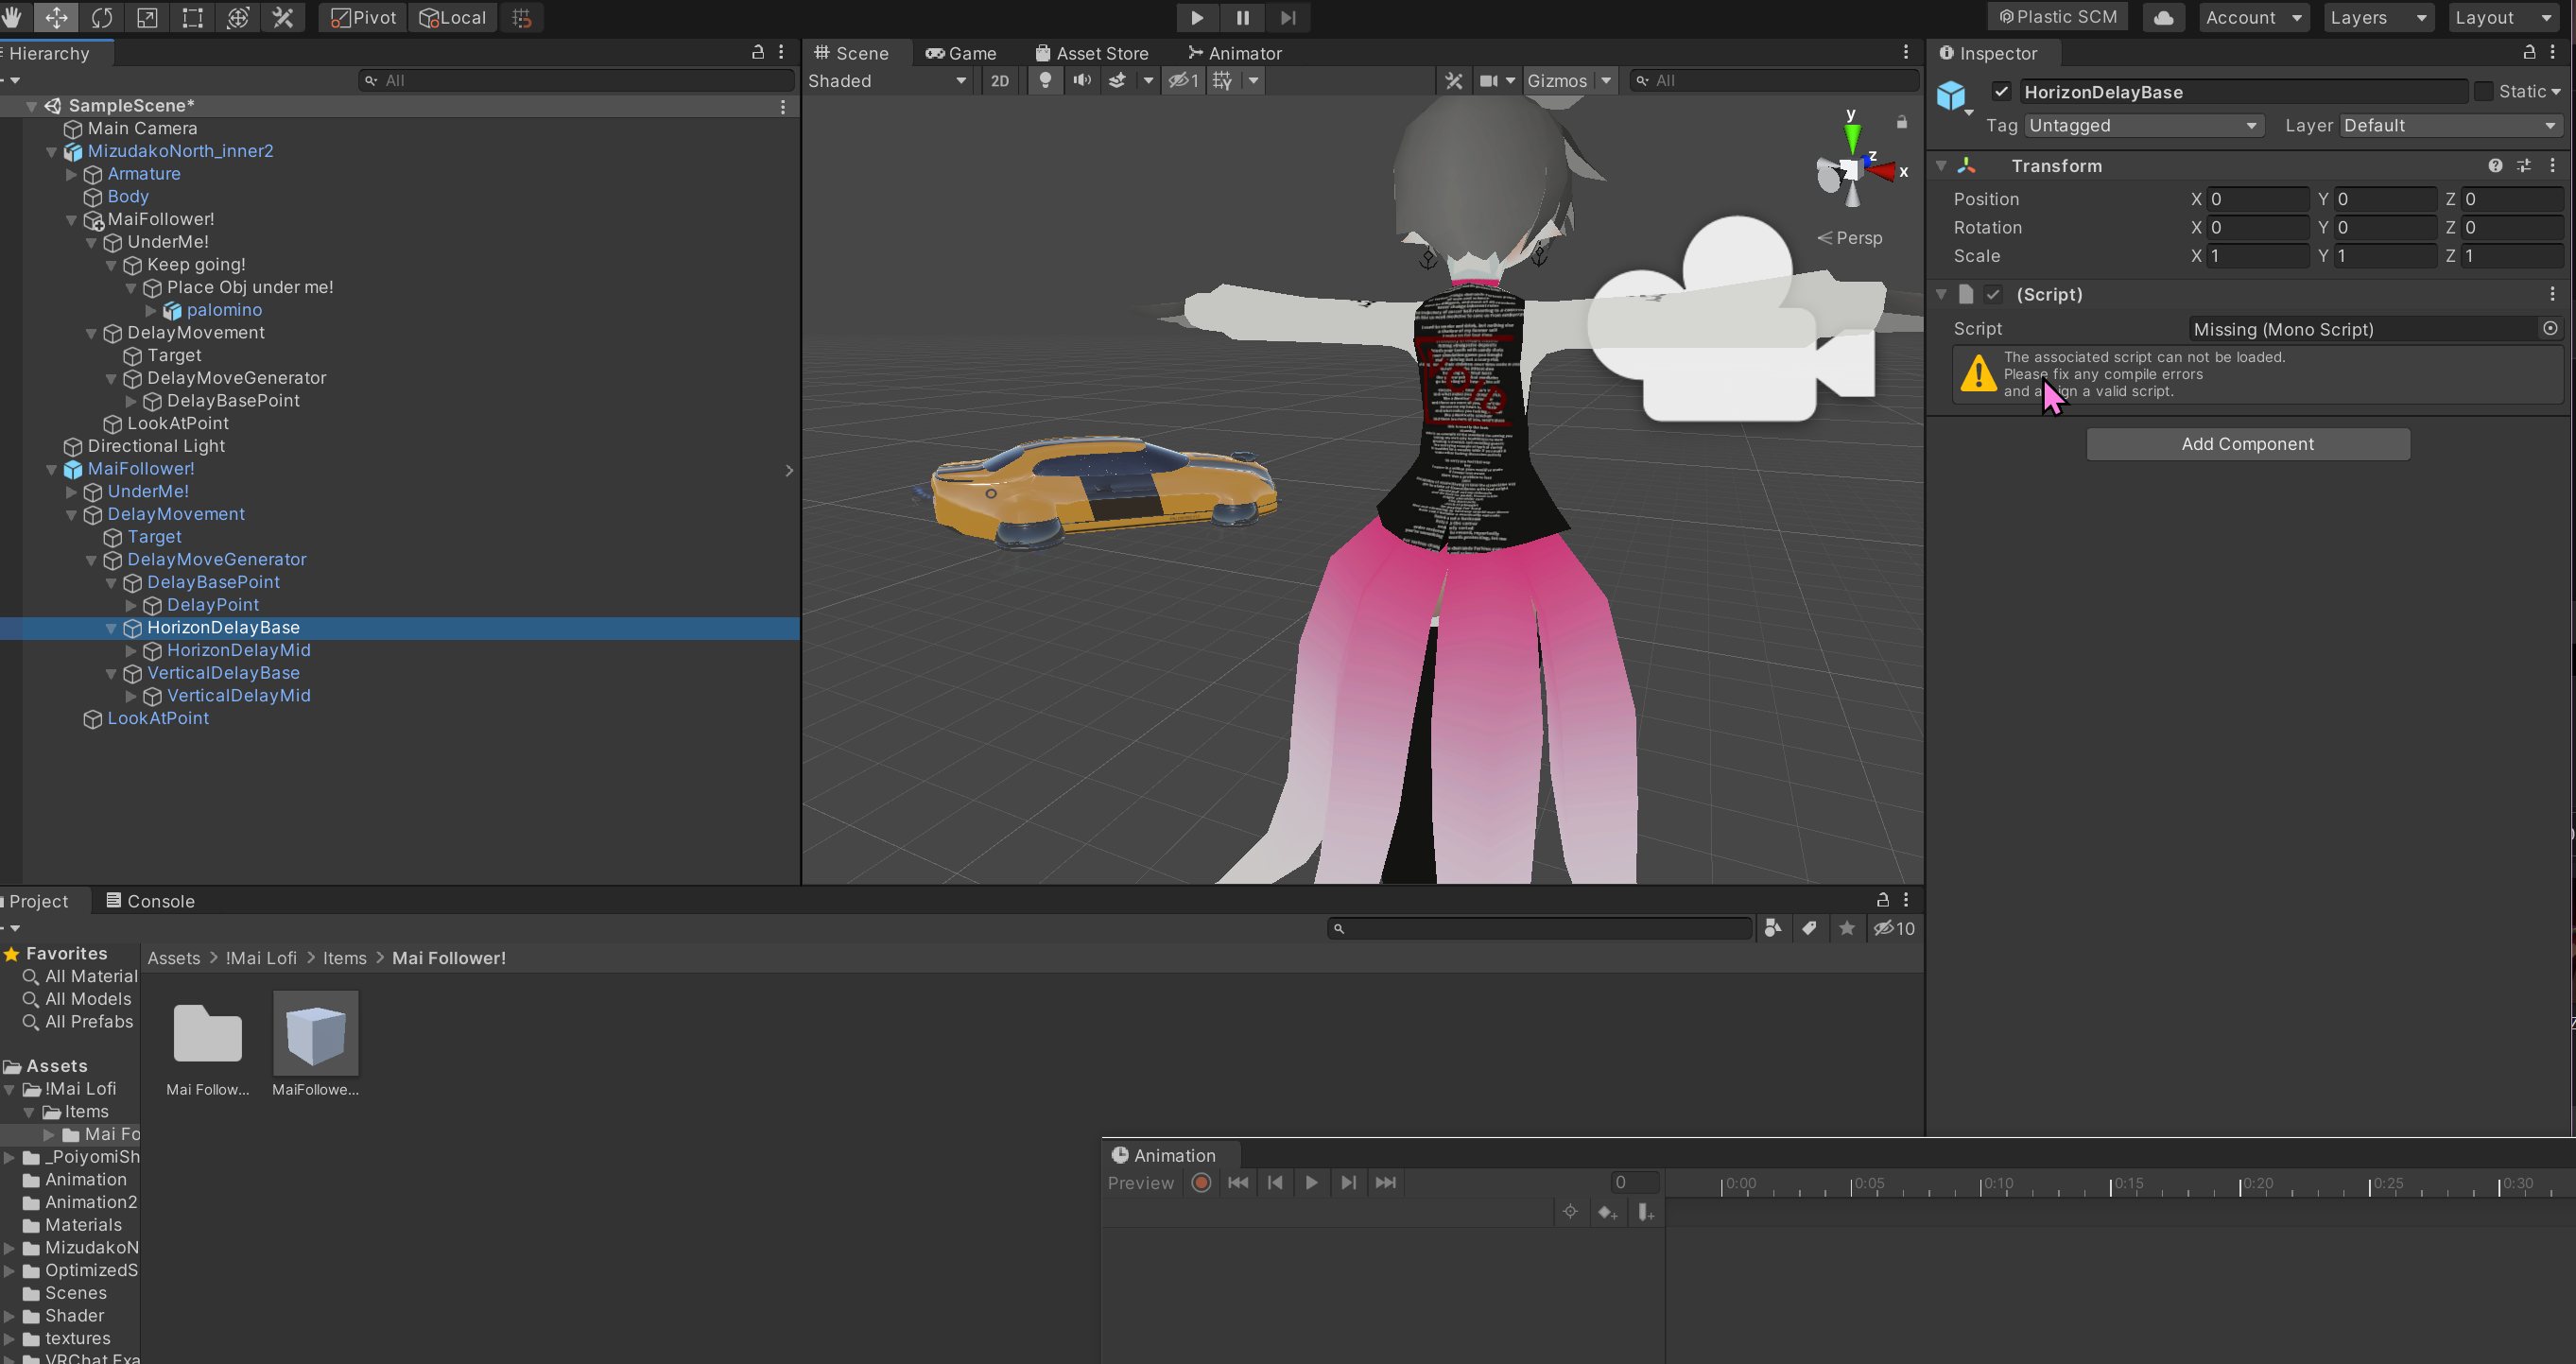Image resolution: width=2576 pixels, height=1364 pixels.
Task: Select the MaiFollower prefab thumbnail in Project
Action: (315, 1035)
